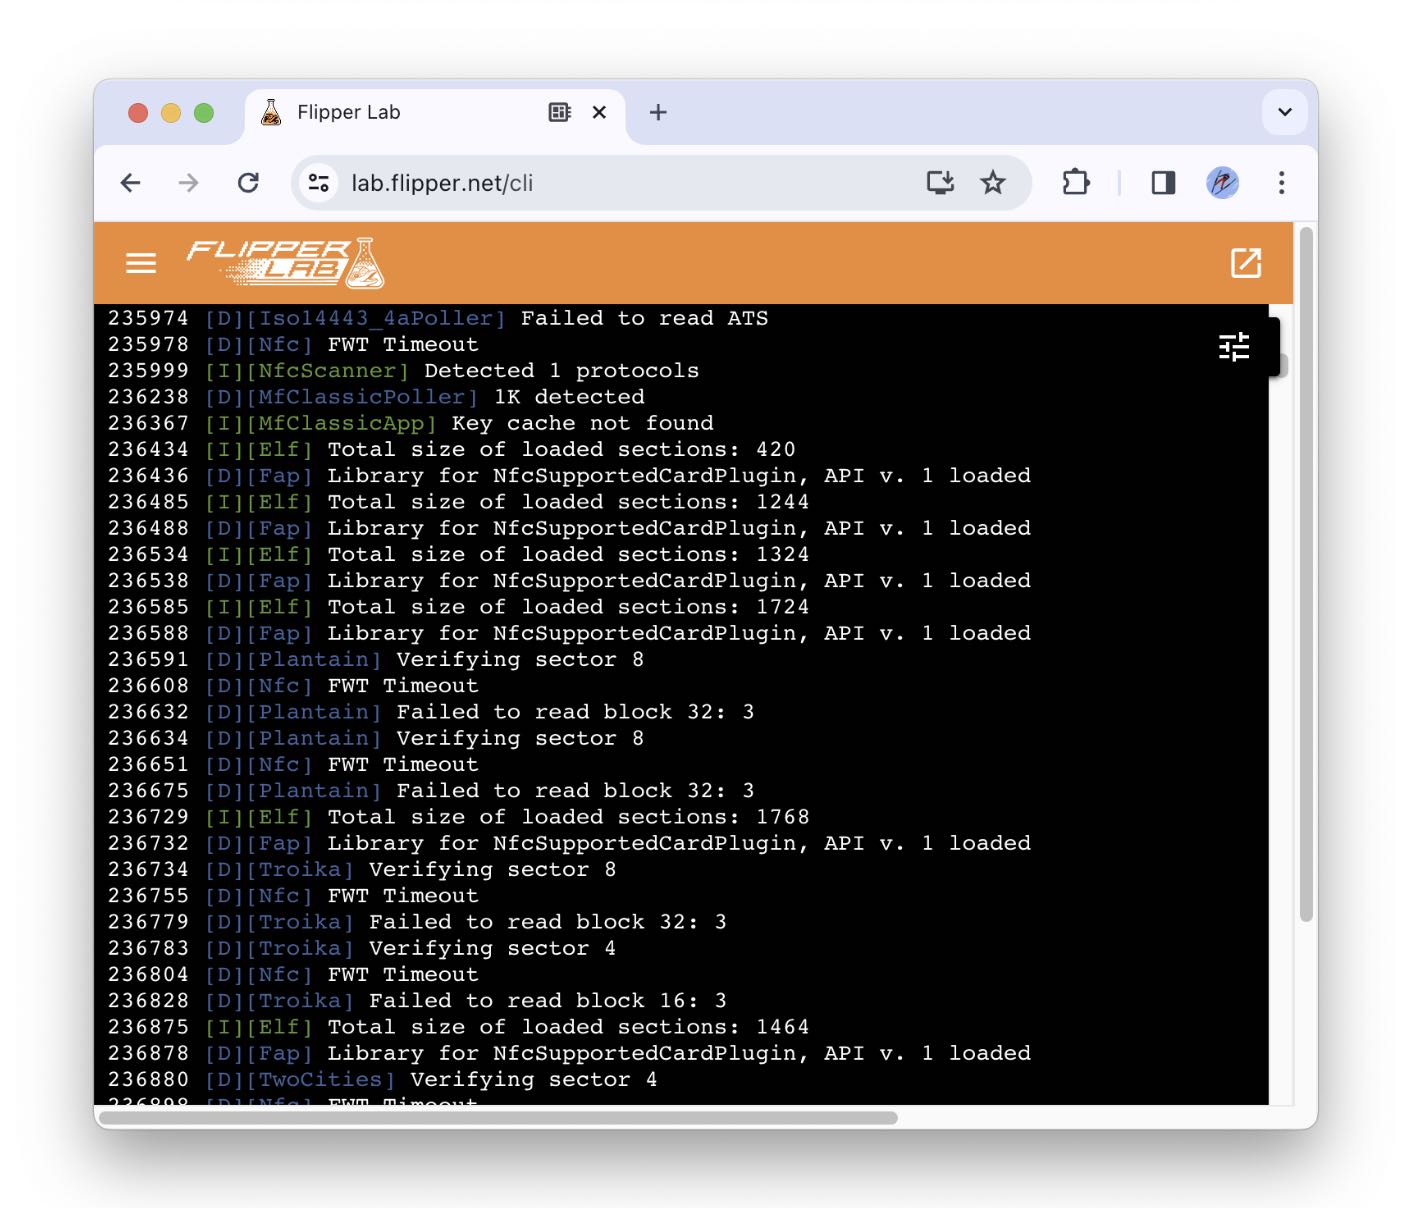
Task: Click 'Total size of loaded sections: 1768'
Action: coord(568,817)
